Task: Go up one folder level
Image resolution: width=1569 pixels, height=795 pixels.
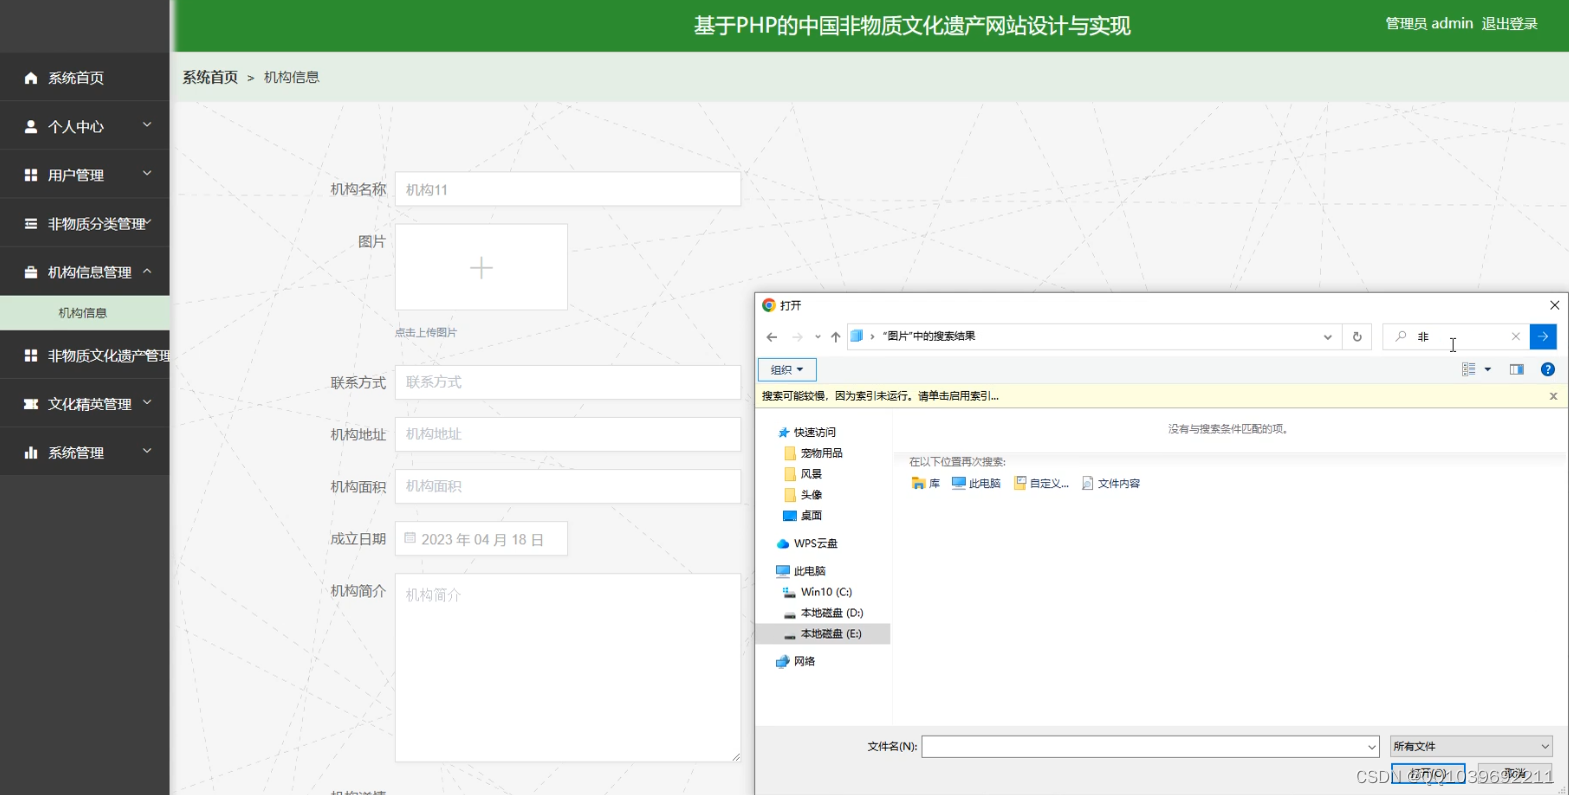Action: coord(836,337)
